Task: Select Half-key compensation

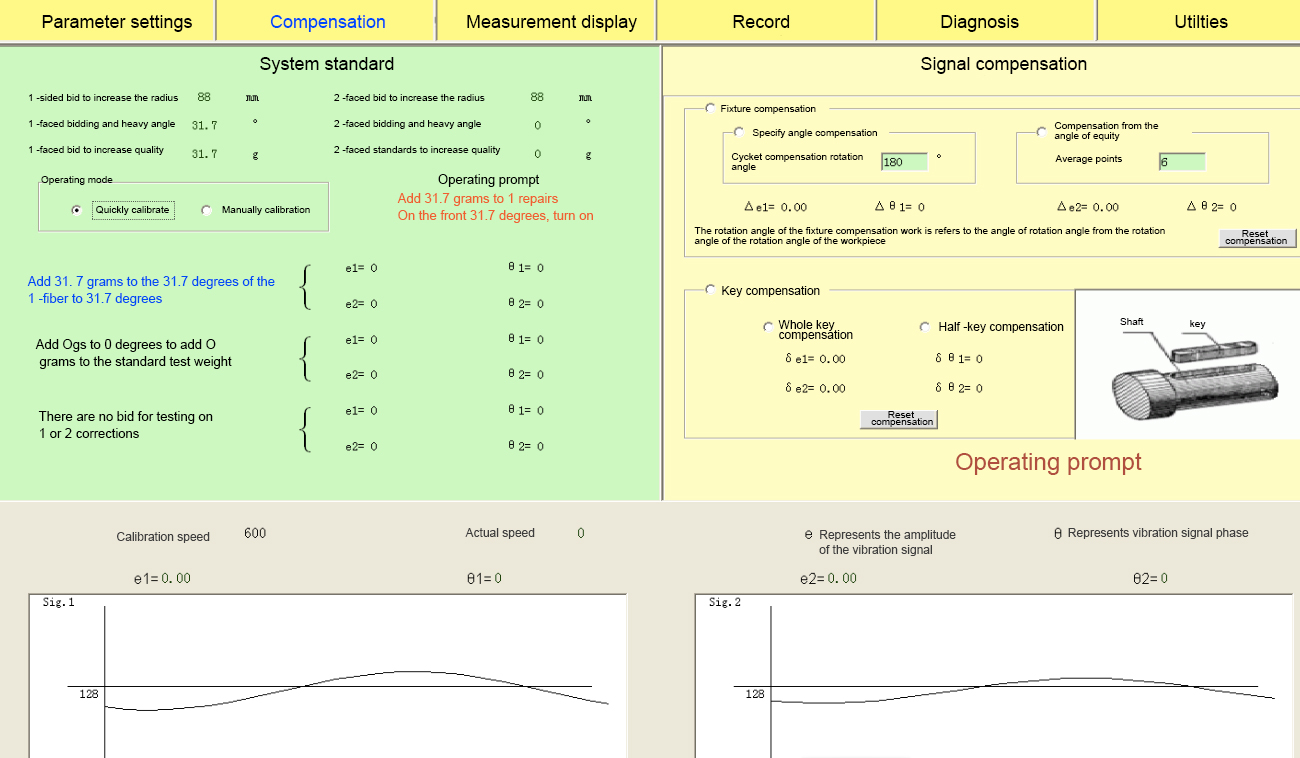Action: pos(925,327)
